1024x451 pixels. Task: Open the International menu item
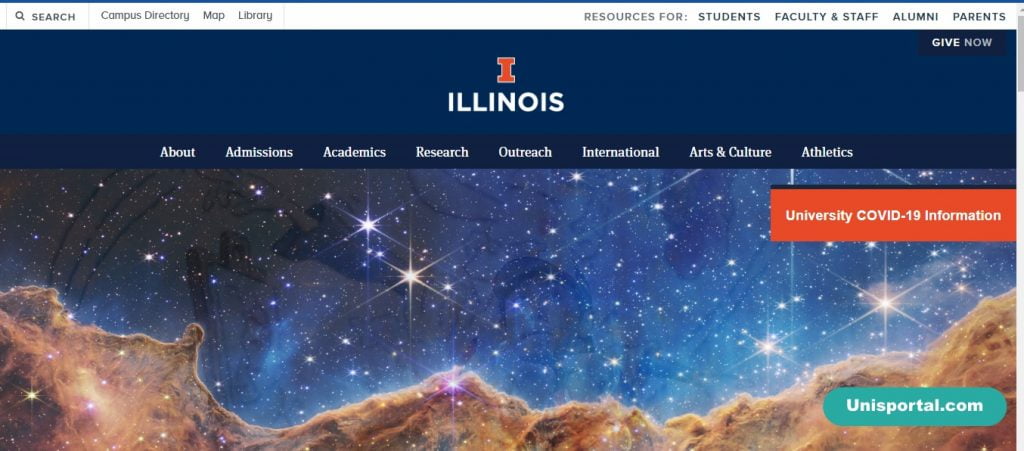coord(620,152)
